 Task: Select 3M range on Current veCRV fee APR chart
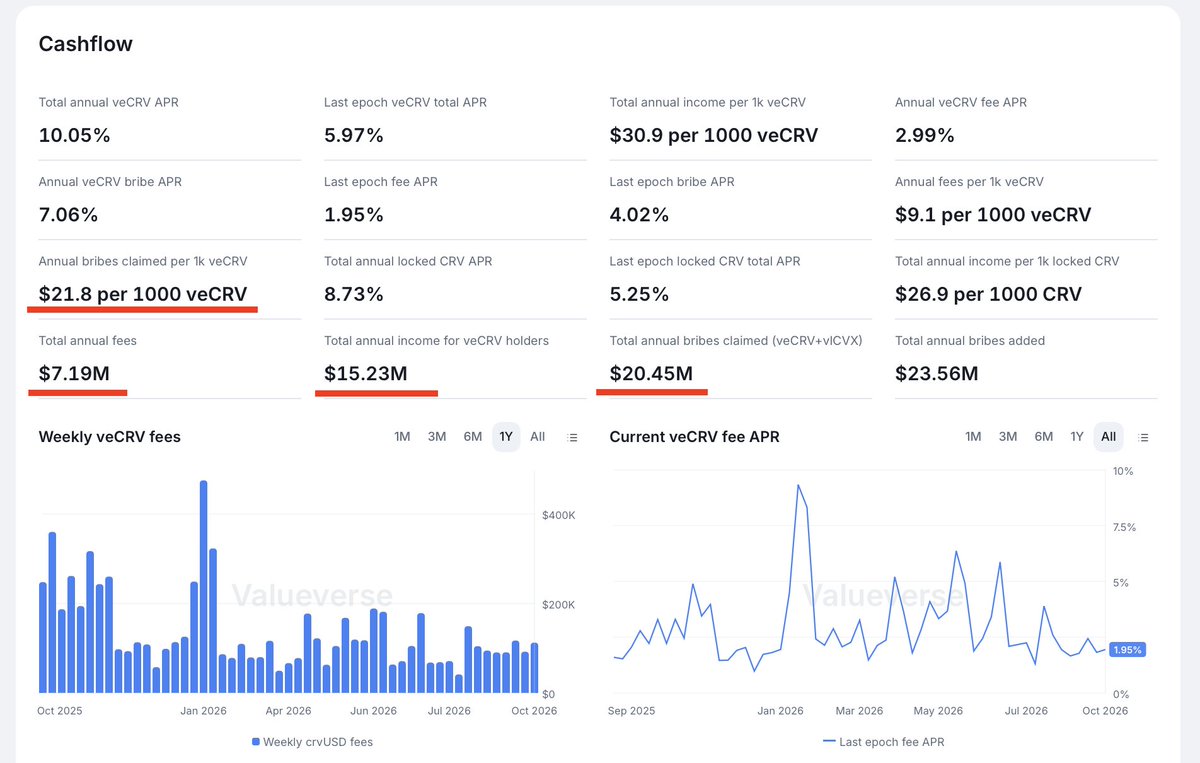(1008, 437)
